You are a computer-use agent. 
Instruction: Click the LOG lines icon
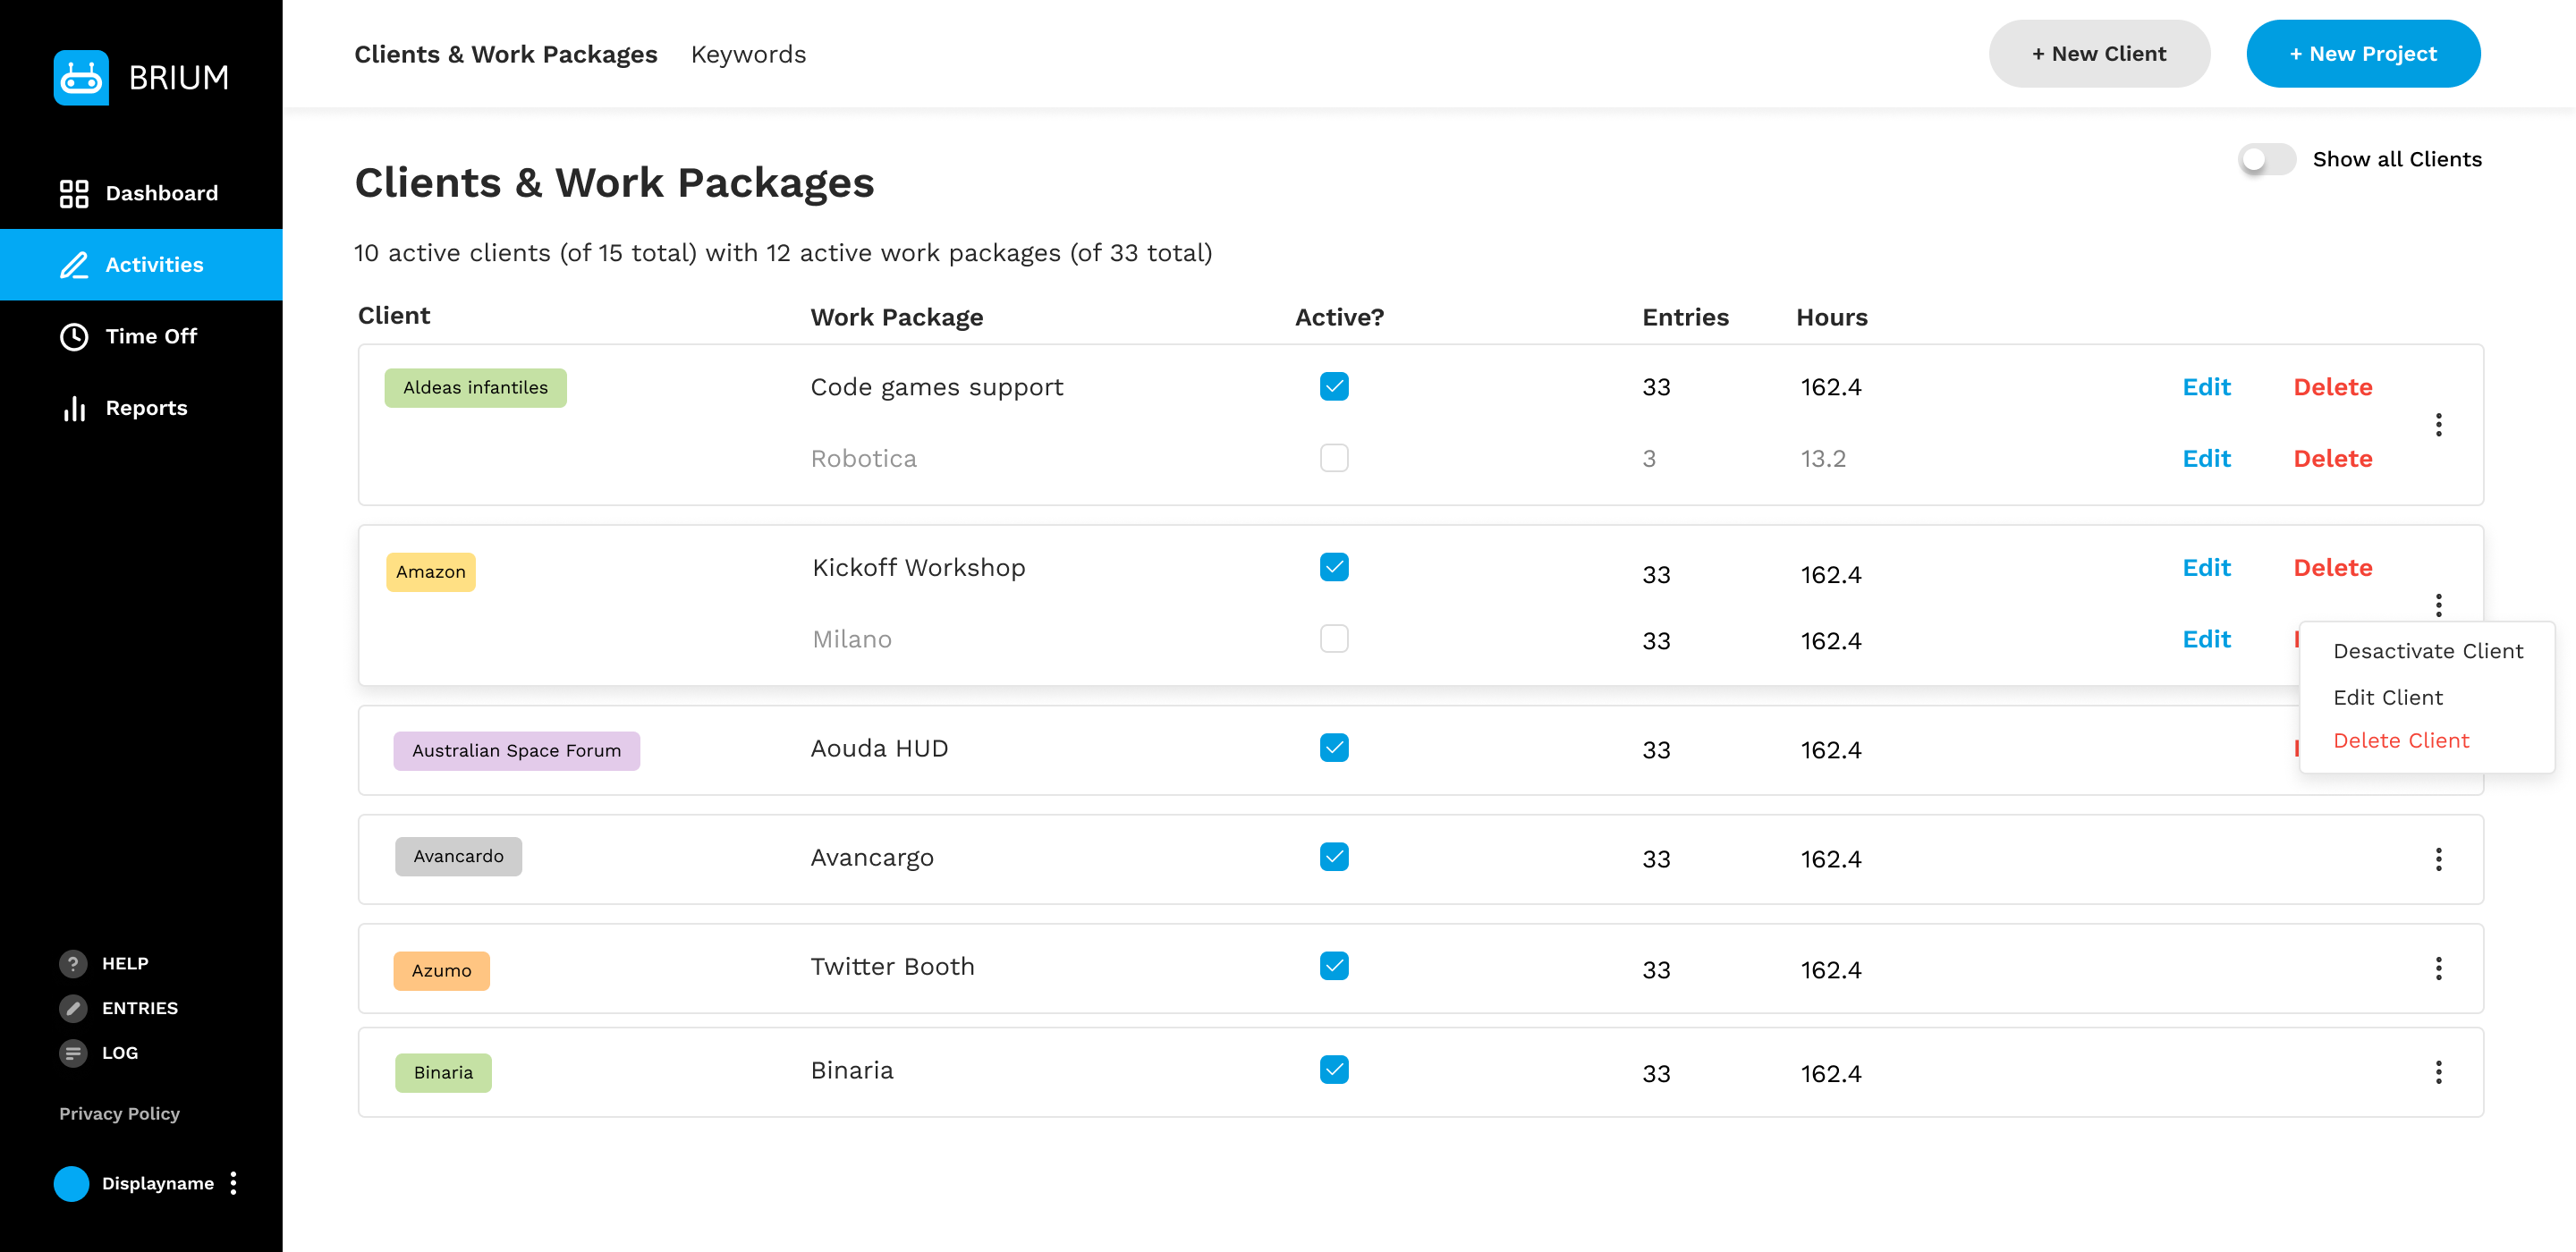pos(73,1053)
